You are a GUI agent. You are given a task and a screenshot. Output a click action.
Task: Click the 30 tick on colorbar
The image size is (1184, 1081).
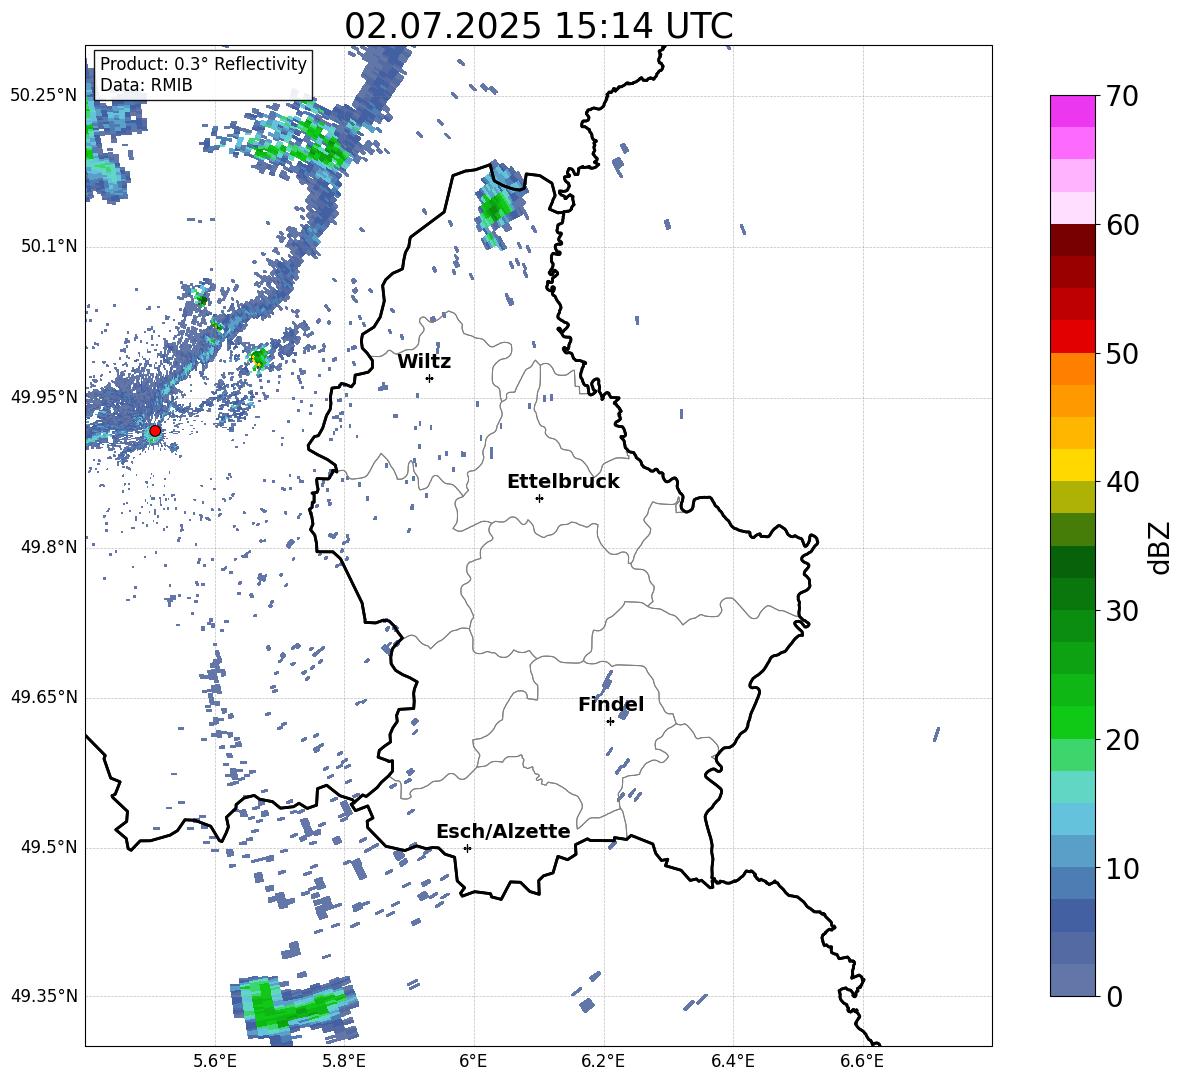1122,611
